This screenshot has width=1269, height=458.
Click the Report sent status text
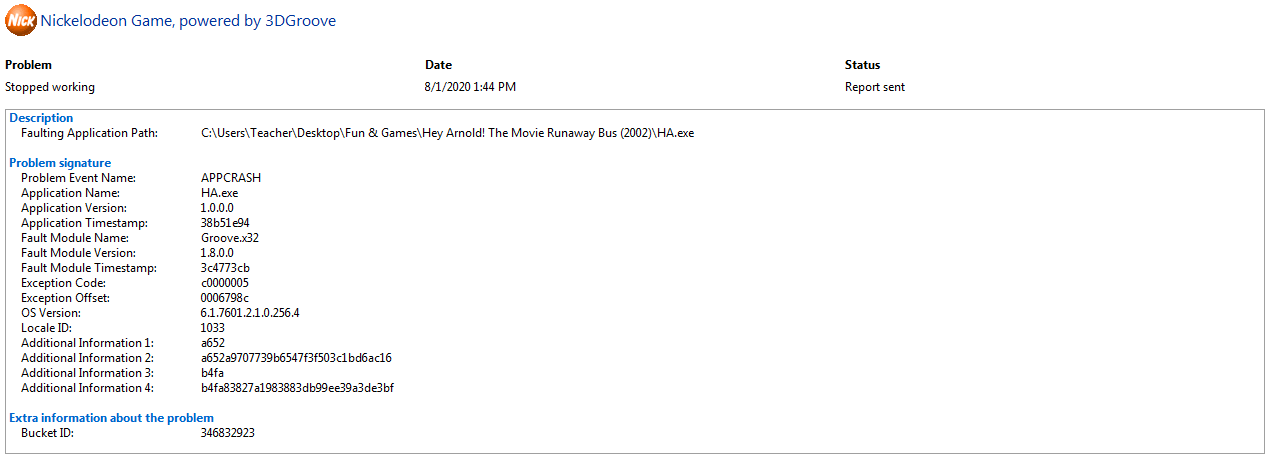[x=875, y=87]
